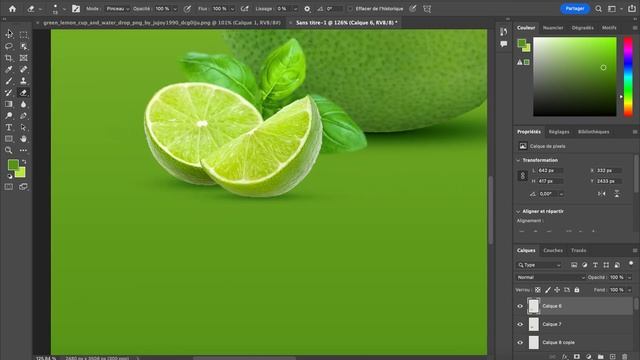Open the layer filter Type dropdown
640x360 pixels.
pyautogui.click(x=539, y=265)
